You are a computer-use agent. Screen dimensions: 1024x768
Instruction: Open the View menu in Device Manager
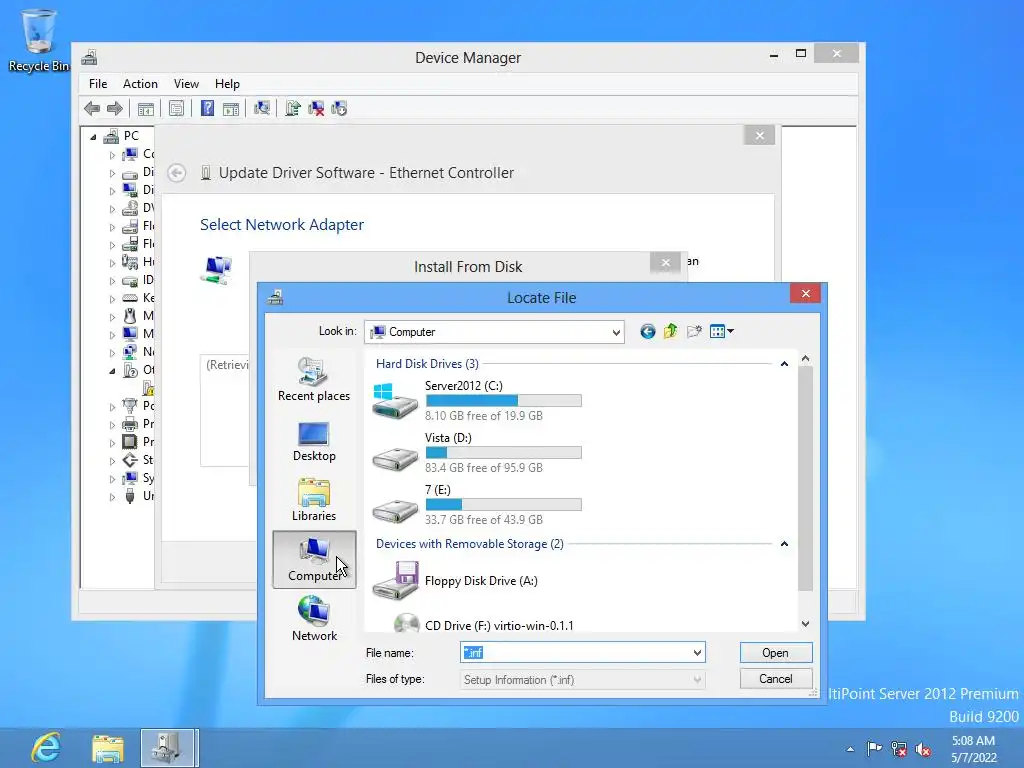point(186,84)
